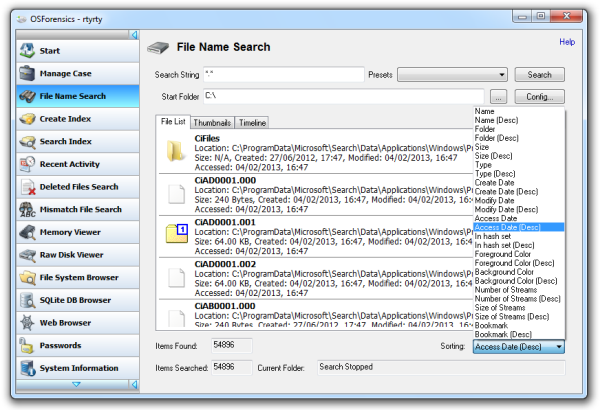Open the Manage Case sidebar icon
Screen dimensions: 600x410
click(x=26, y=73)
